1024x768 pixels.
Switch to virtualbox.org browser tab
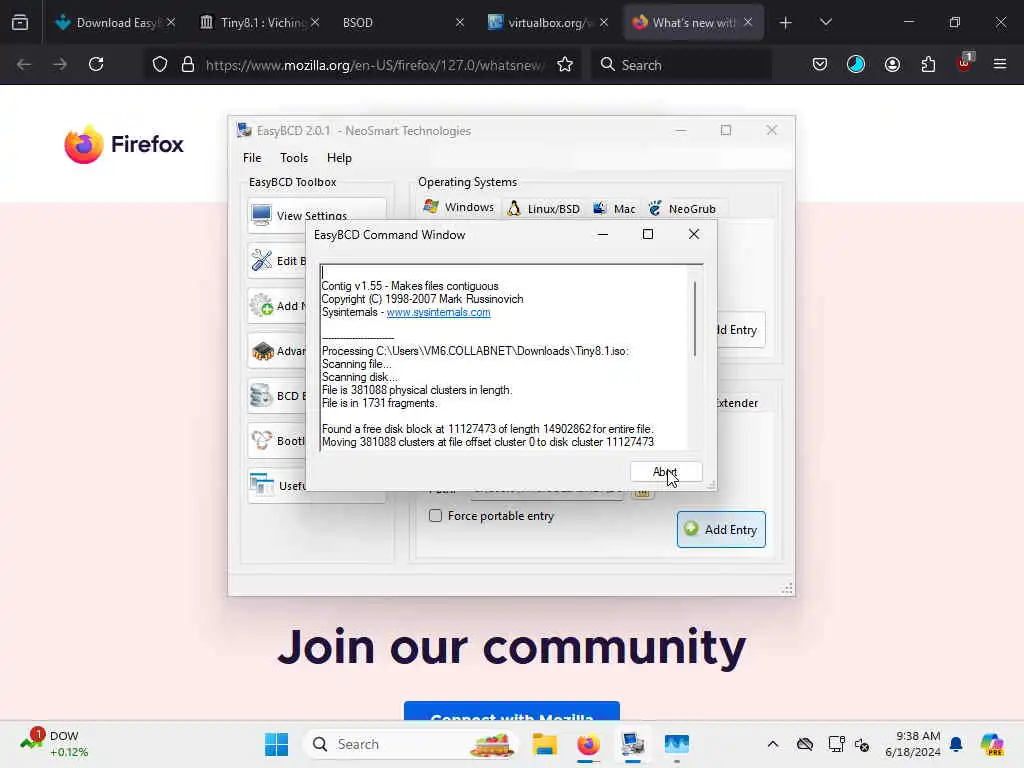point(547,22)
